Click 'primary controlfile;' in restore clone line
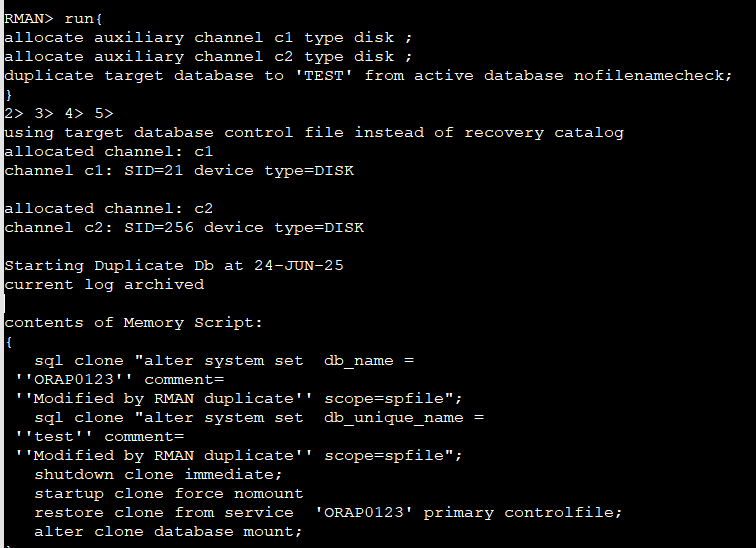Screen dimensions: 756x548 click(523, 512)
